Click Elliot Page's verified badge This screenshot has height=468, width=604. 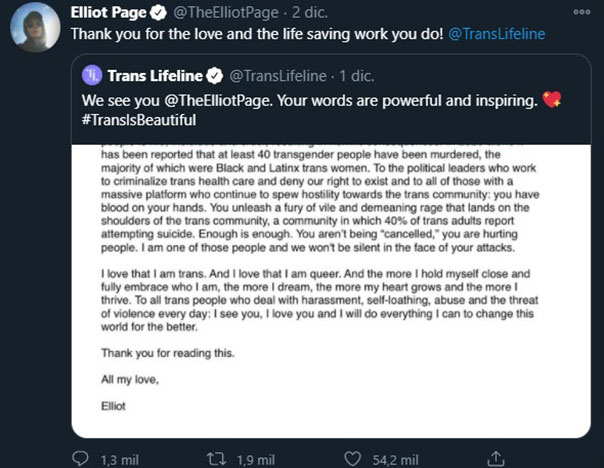(158, 13)
